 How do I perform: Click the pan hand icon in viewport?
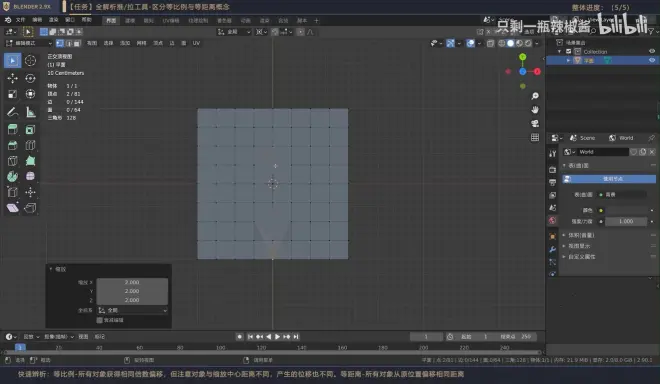click(535, 109)
